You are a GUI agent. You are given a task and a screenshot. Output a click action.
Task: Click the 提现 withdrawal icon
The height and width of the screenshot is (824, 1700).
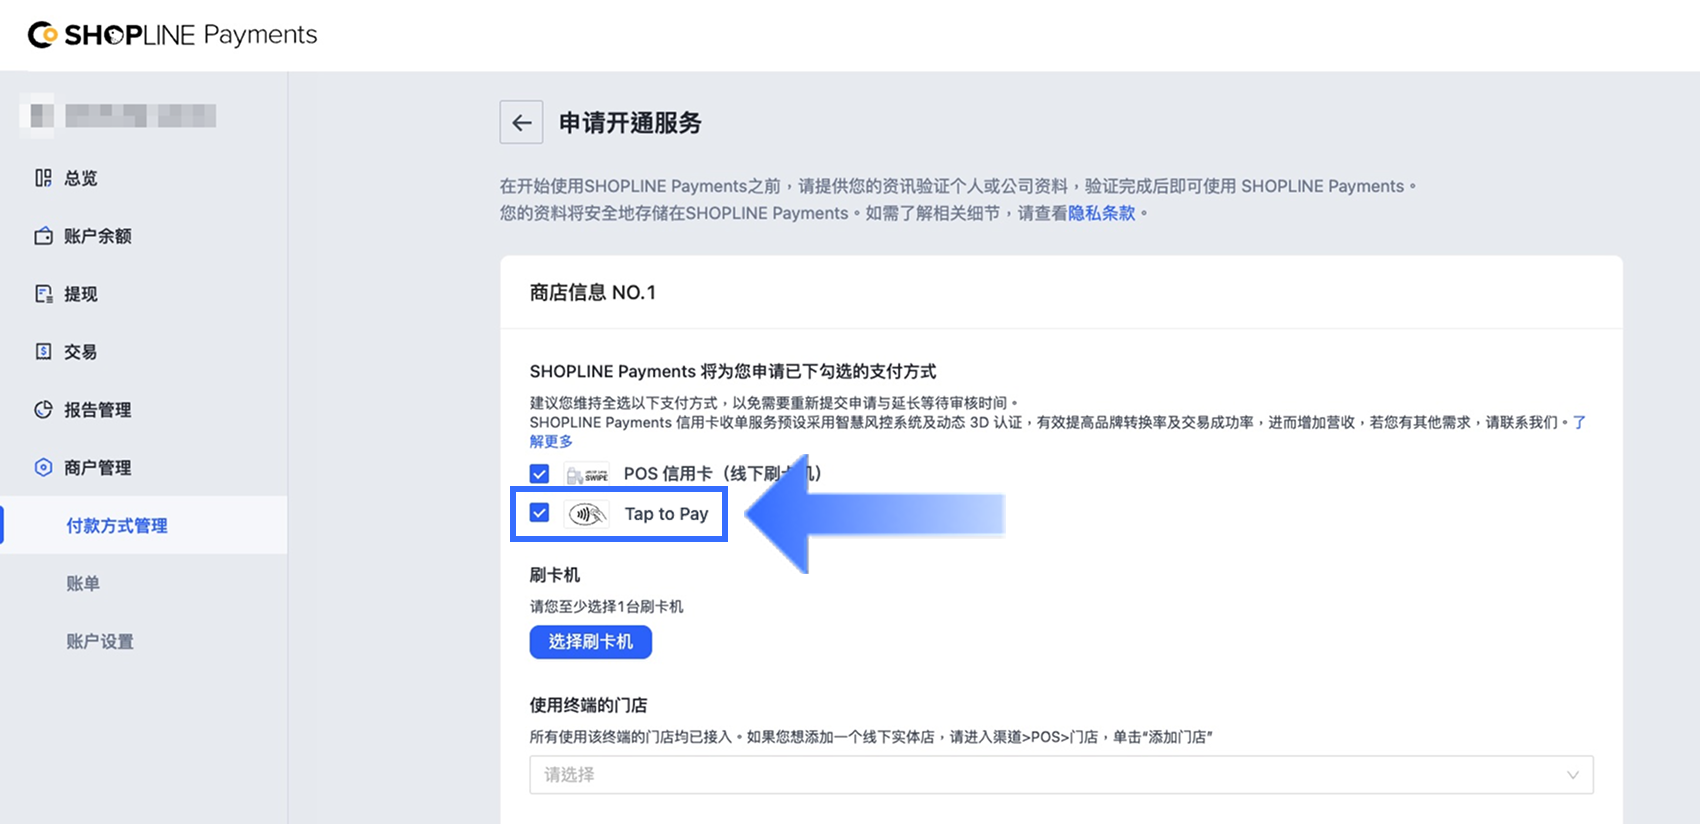[x=43, y=294]
